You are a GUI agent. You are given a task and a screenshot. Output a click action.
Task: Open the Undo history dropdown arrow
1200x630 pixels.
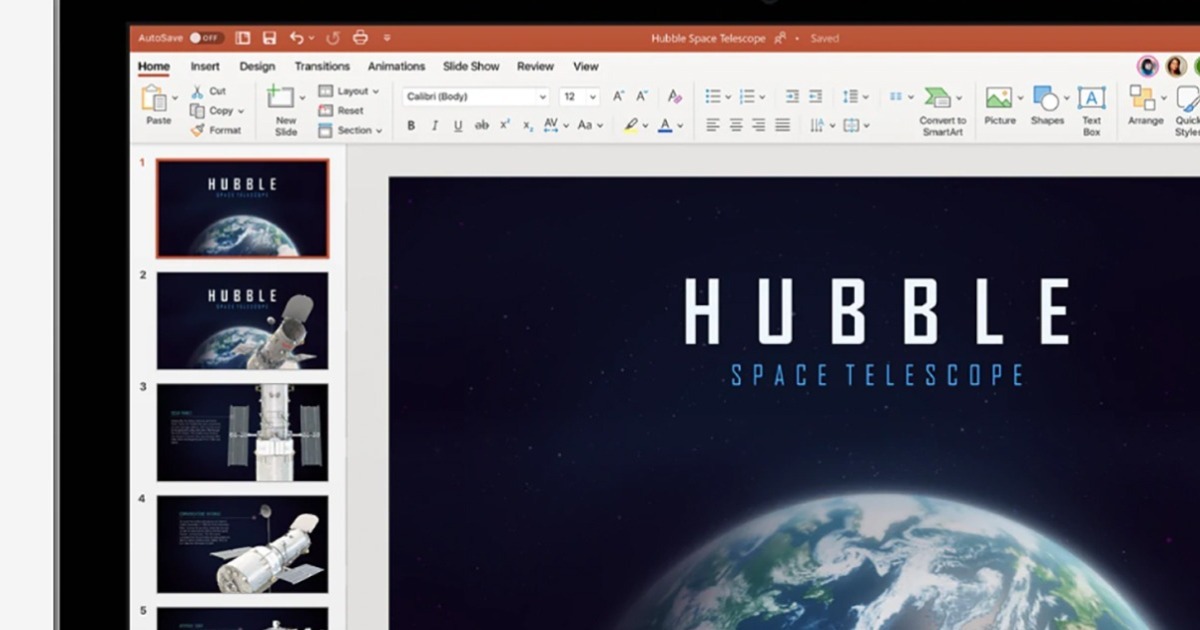[x=312, y=39]
